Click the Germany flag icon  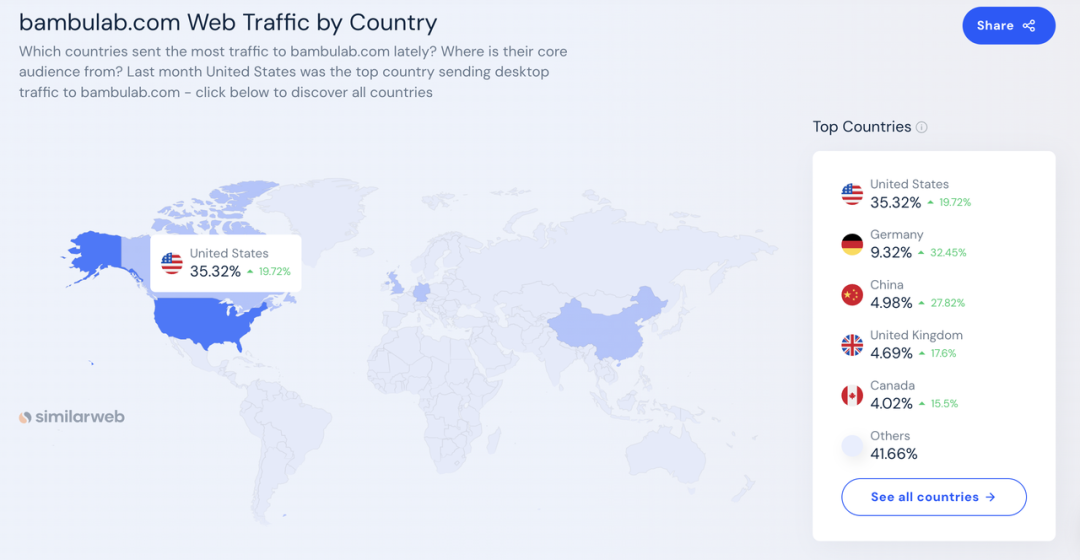tap(852, 245)
